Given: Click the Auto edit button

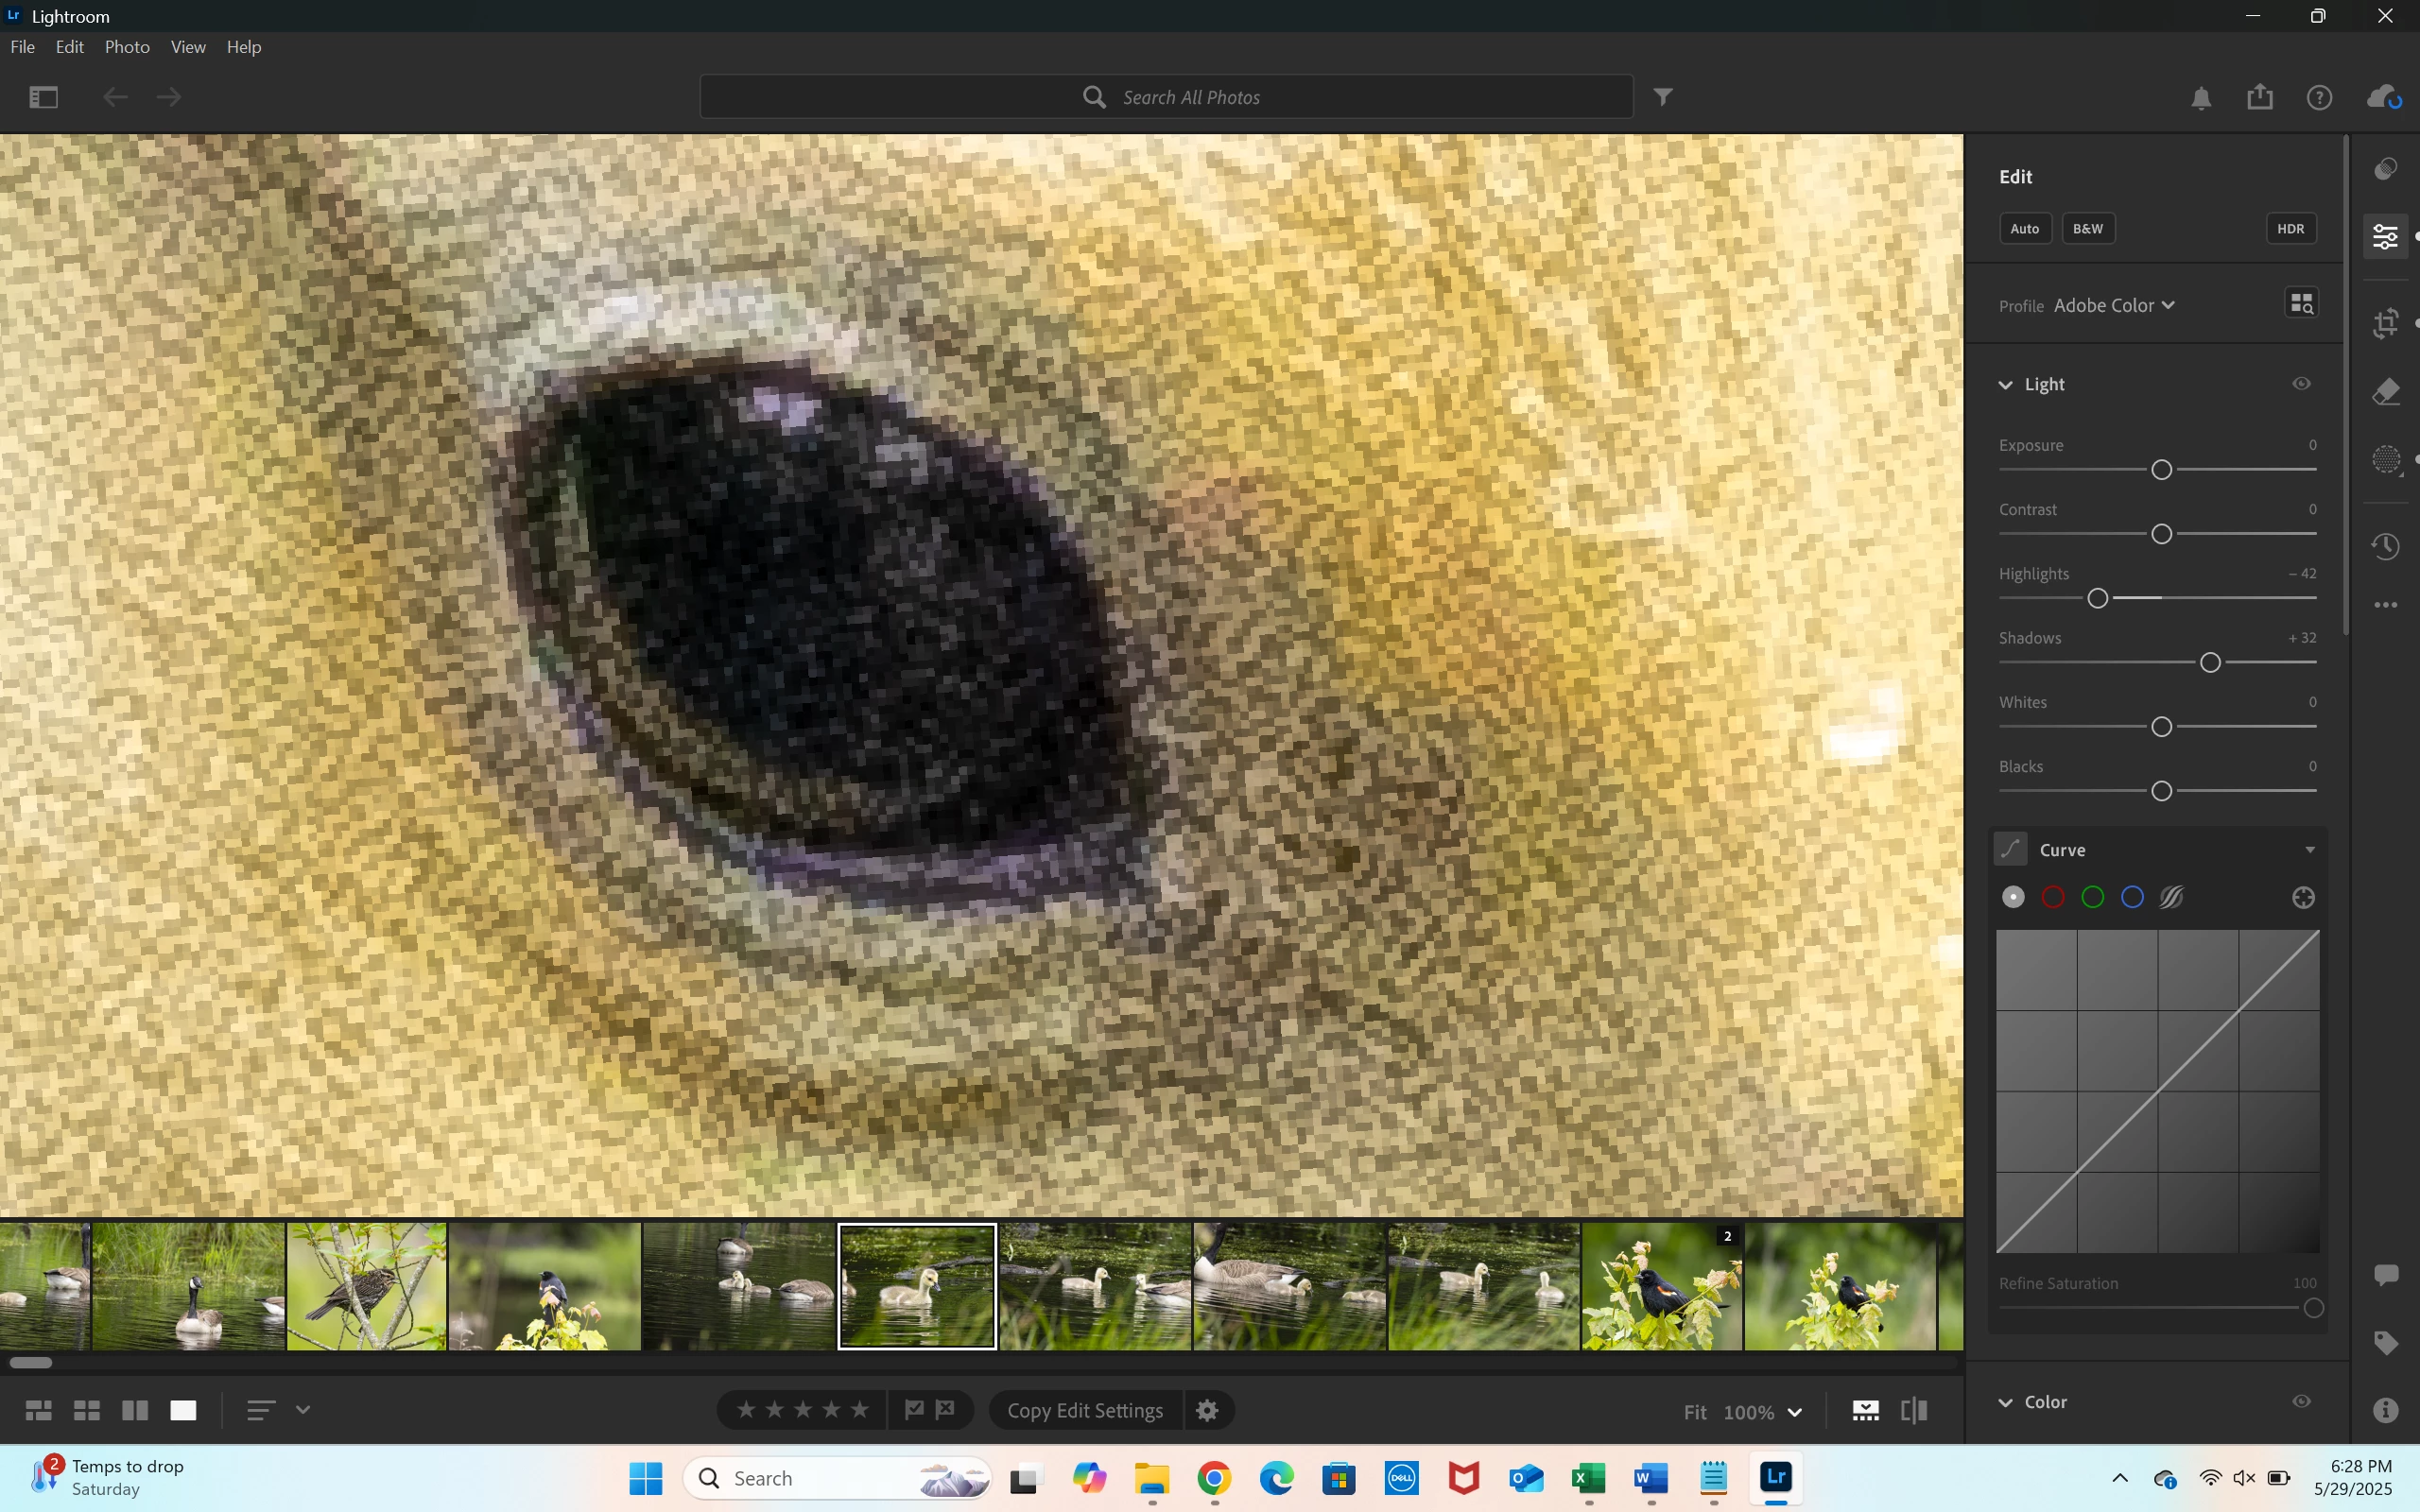Looking at the screenshot, I should point(2025,229).
